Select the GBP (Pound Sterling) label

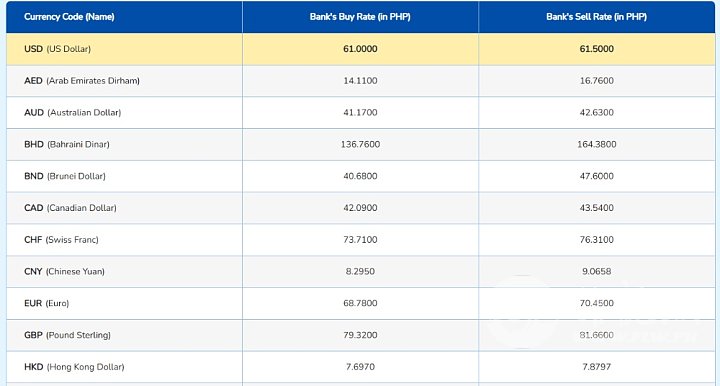pos(68,335)
